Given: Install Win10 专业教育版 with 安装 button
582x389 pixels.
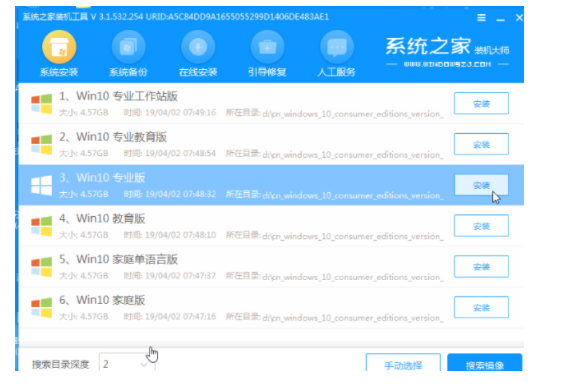Looking at the screenshot, I should [x=481, y=144].
